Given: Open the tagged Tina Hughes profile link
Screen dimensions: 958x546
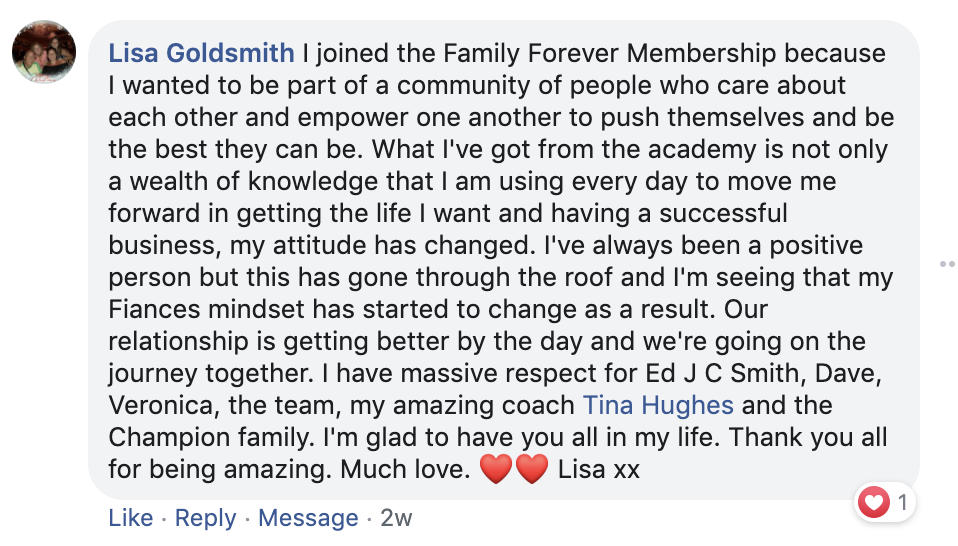Looking at the screenshot, I should [658, 405].
